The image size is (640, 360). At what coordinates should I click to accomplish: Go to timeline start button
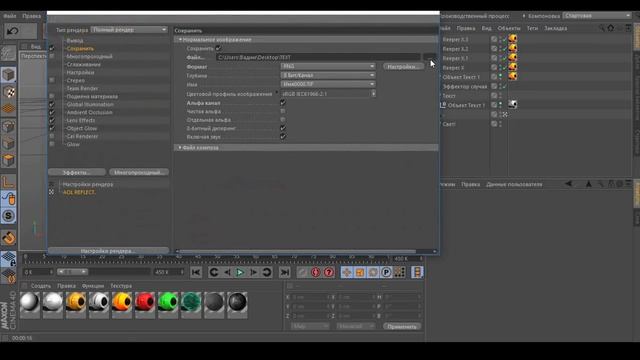(196, 272)
